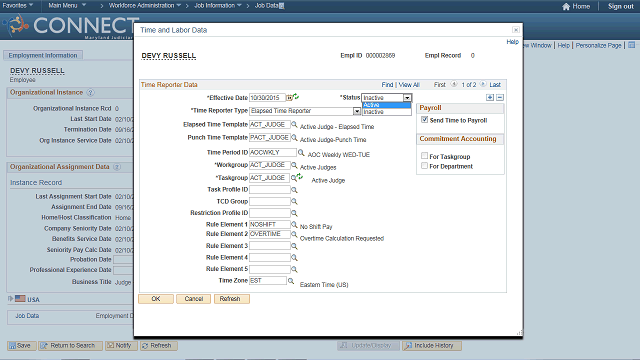Screen dimensions: 640x360
Task: Open the Rule Element 4 lookup
Action: (x=294, y=258)
